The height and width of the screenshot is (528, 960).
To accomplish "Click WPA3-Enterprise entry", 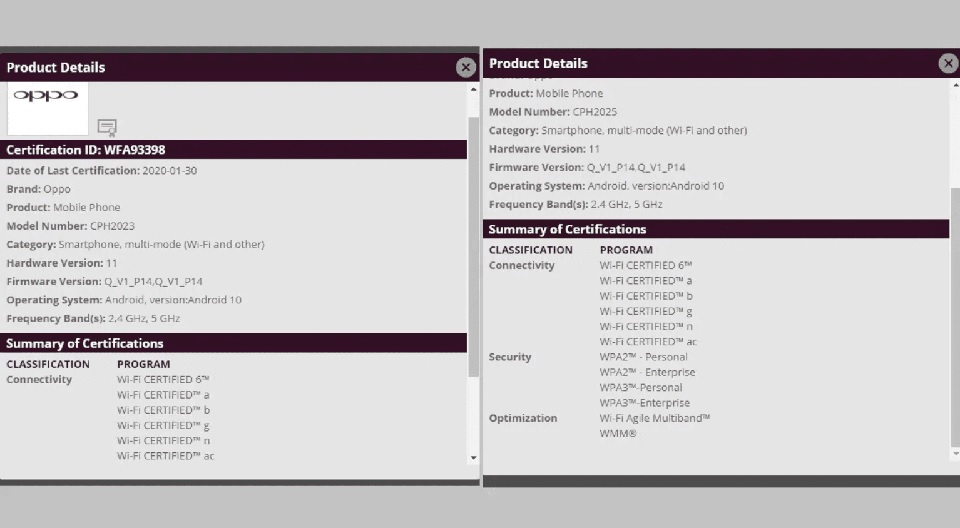I will click(645, 403).
